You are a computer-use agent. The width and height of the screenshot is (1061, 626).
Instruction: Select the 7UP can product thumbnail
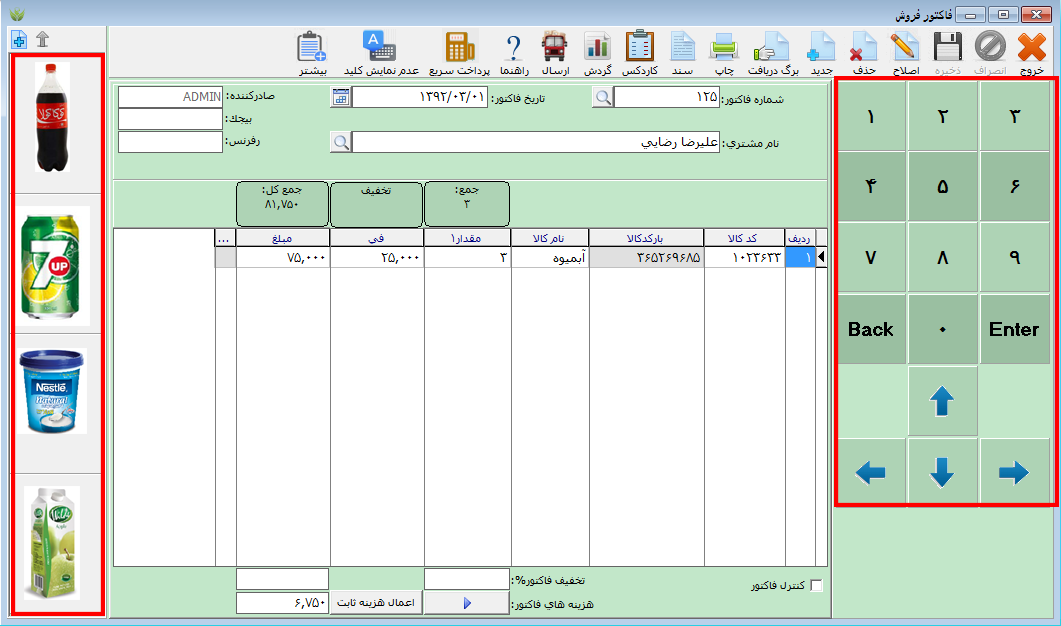(x=56, y=264)
